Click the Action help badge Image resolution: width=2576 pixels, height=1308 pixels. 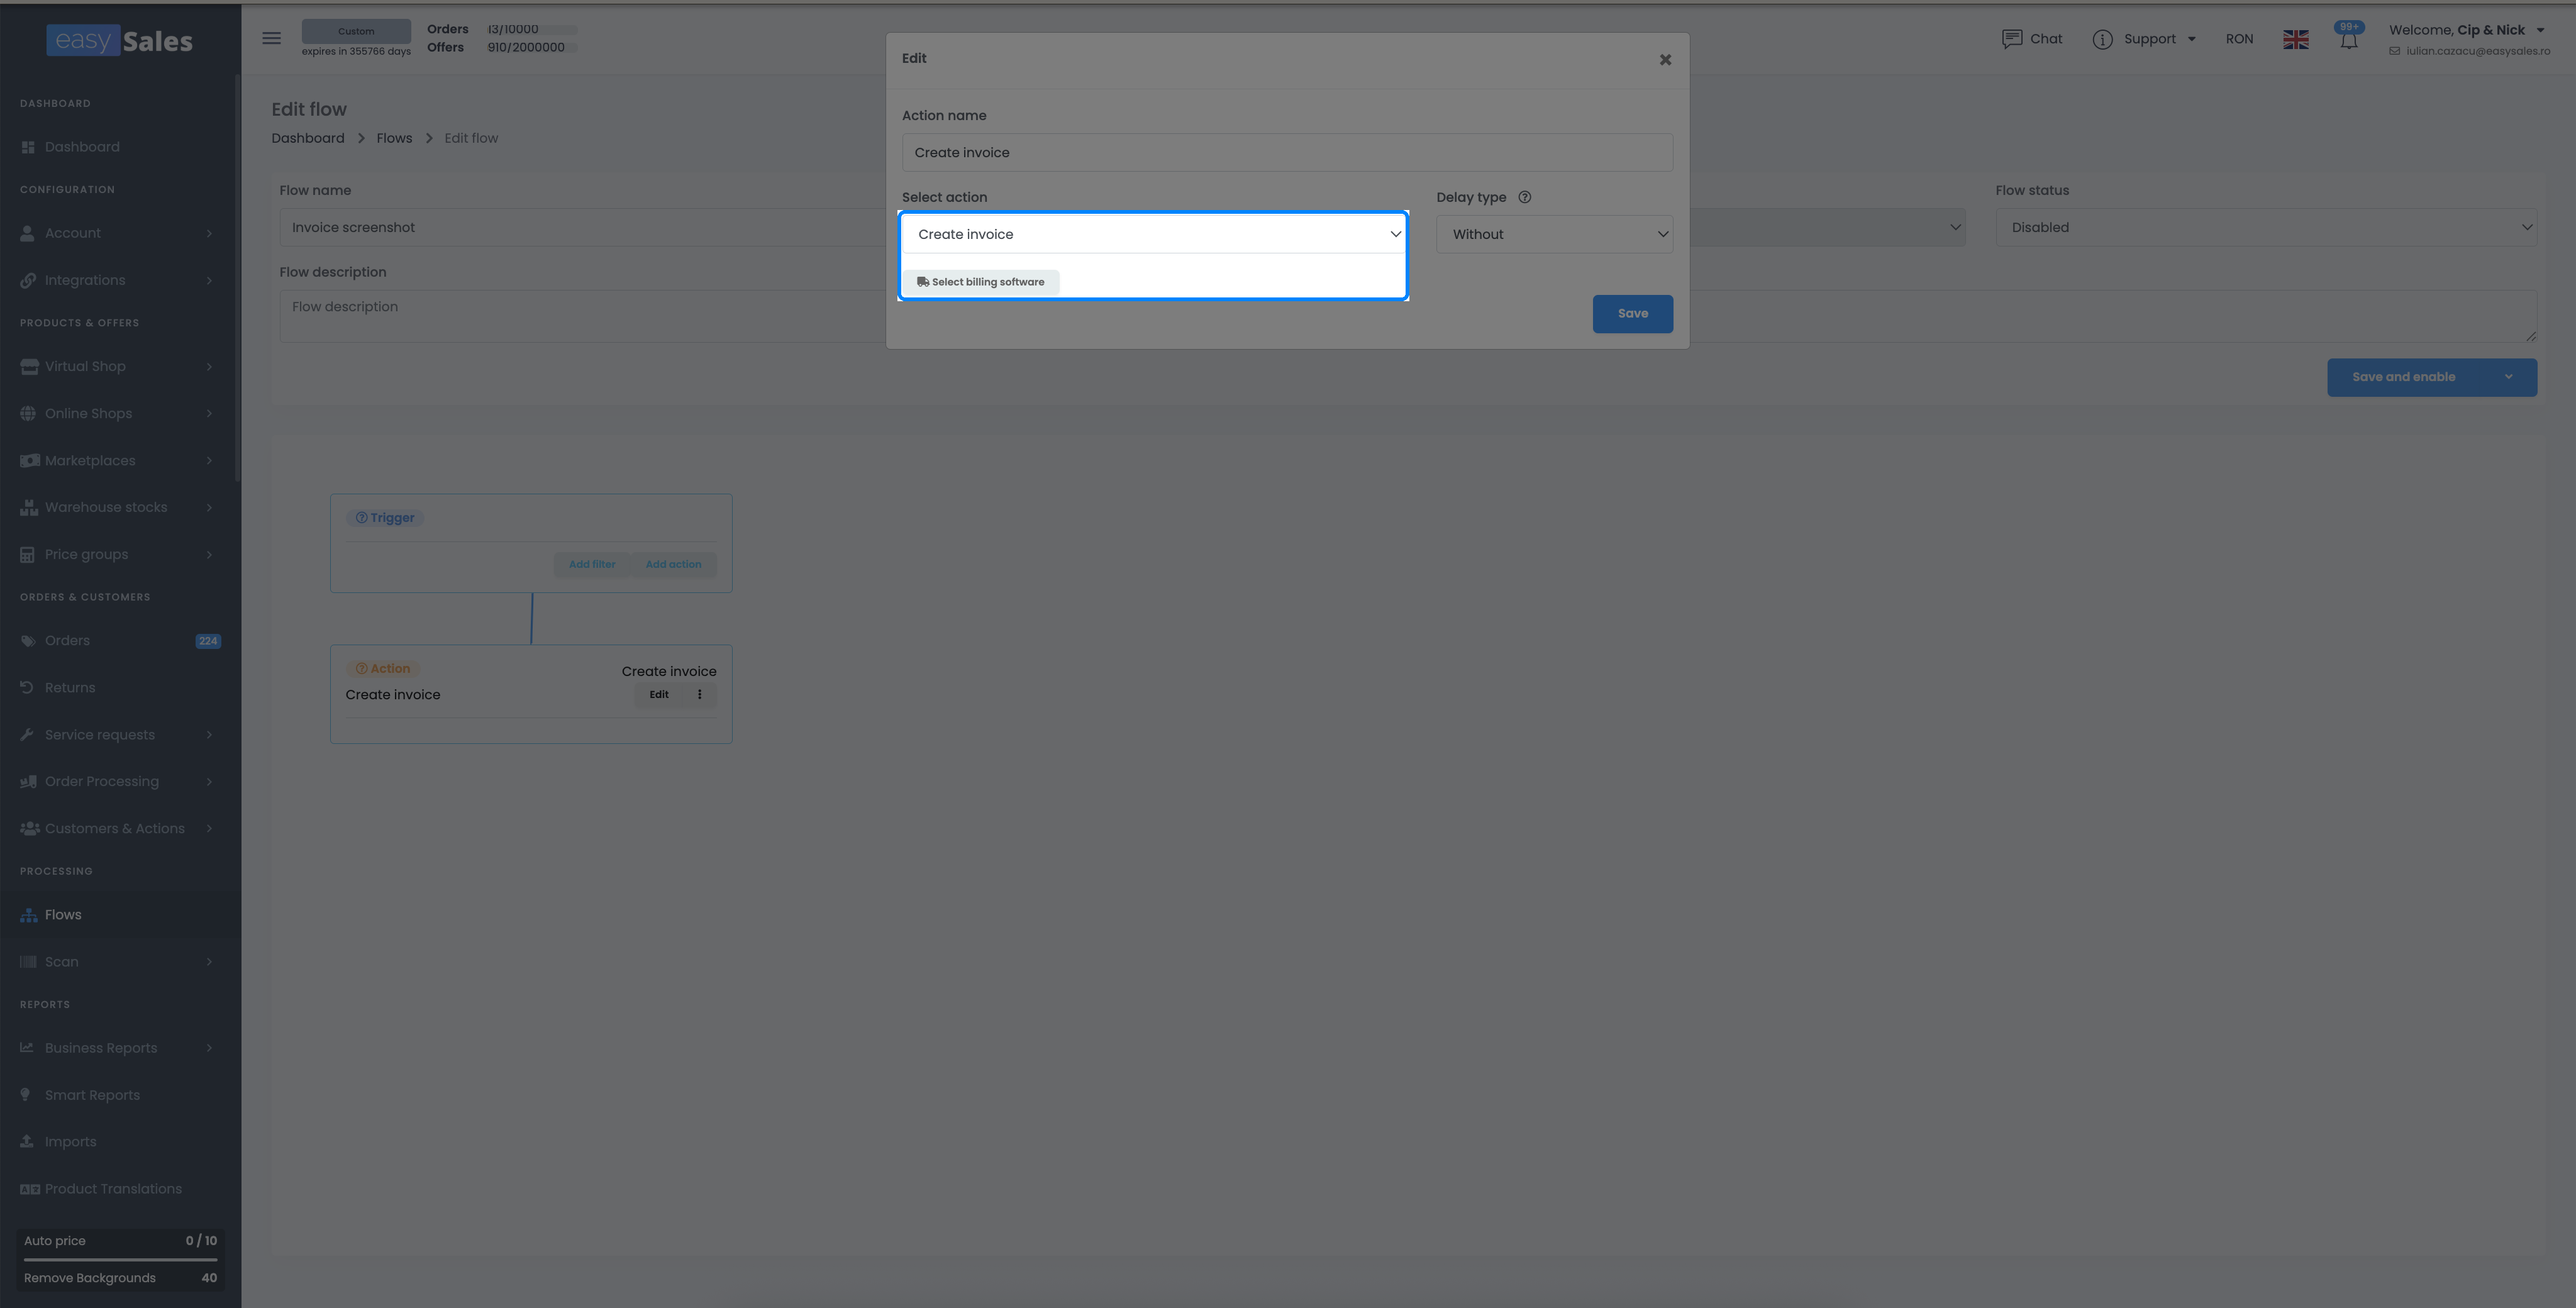(x=383, y=668)
